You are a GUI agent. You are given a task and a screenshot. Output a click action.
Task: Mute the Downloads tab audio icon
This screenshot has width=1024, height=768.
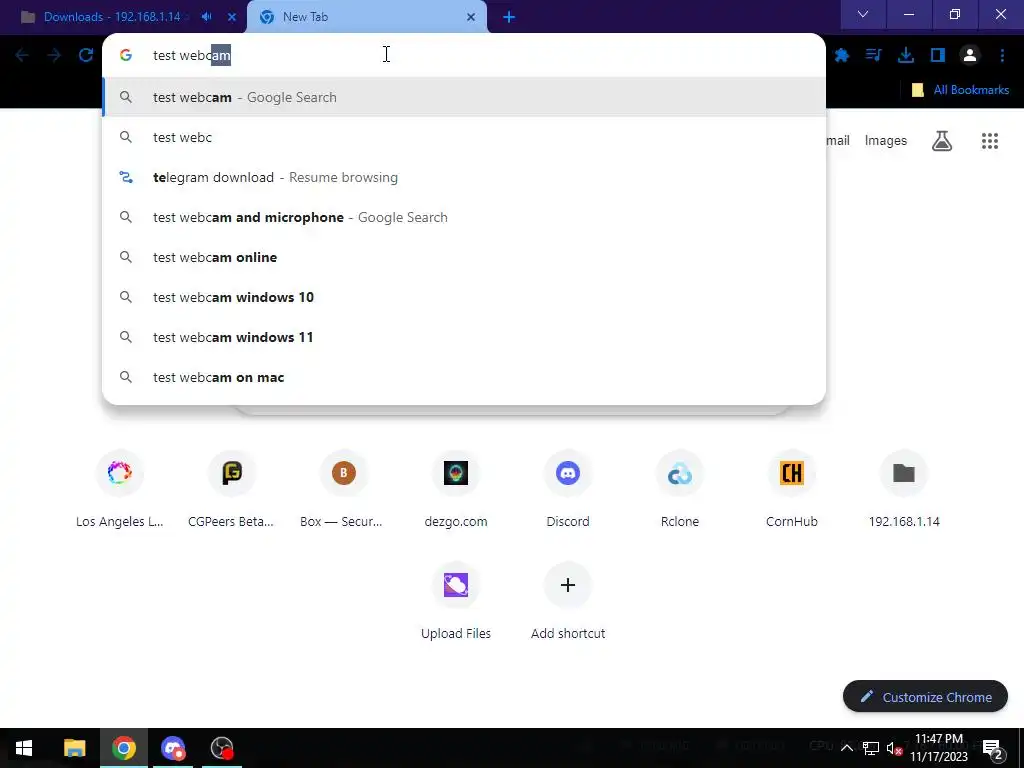click(x=206, y=17)
